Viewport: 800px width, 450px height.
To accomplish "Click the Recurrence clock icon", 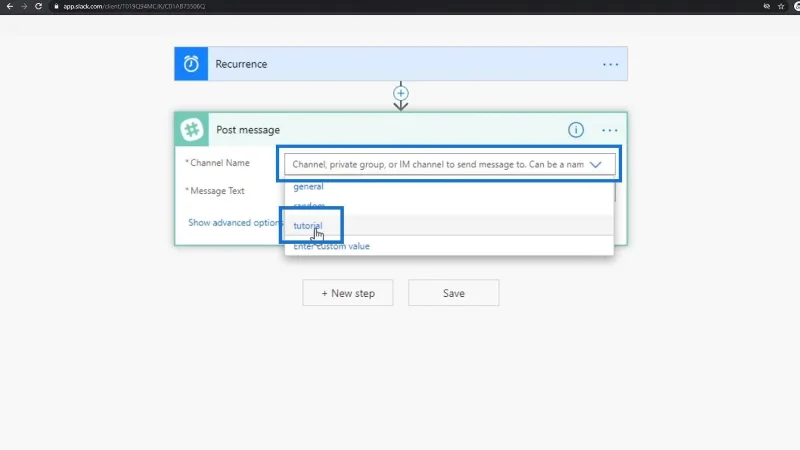I will (191, 64).
